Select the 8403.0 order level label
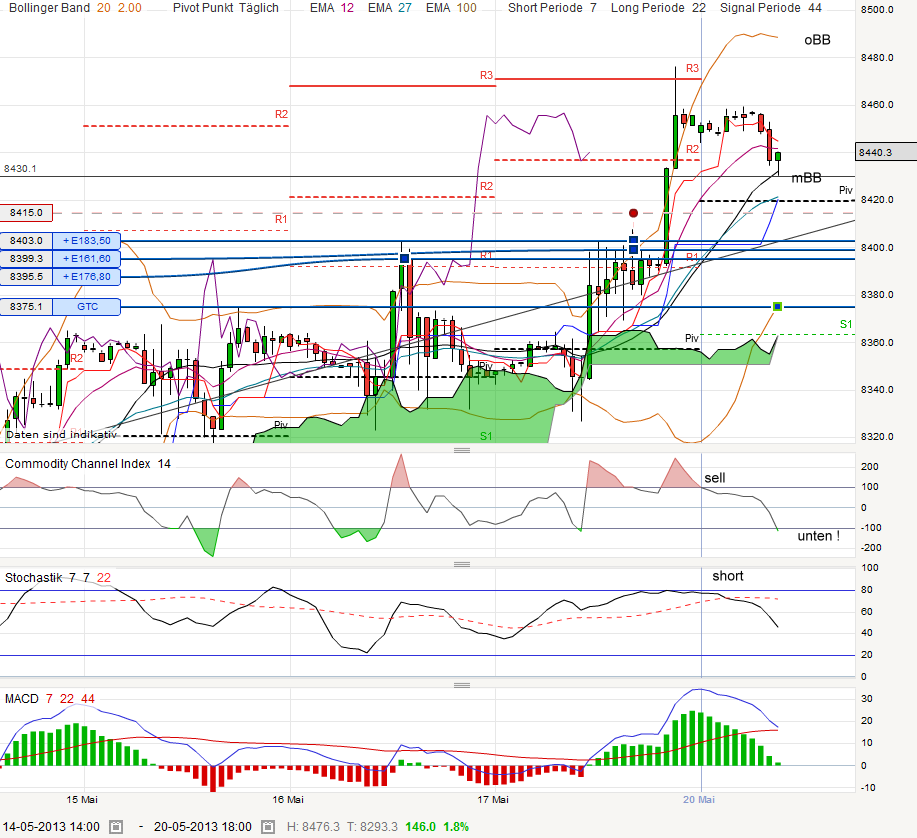The height and width of the screenshot is (838, 917). tap(26, 241)
